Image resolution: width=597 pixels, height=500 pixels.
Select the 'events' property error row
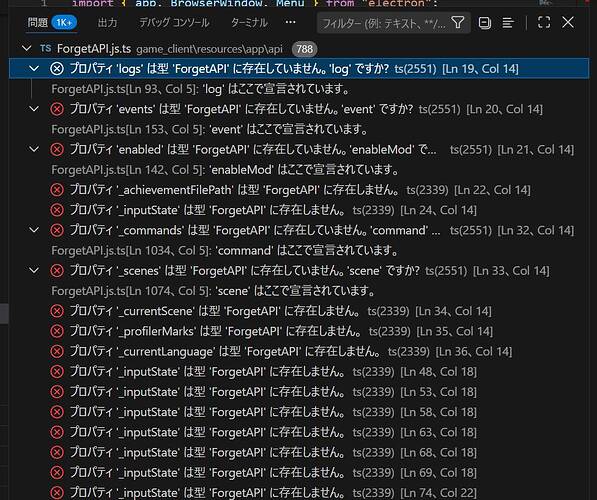click(299, 109)
